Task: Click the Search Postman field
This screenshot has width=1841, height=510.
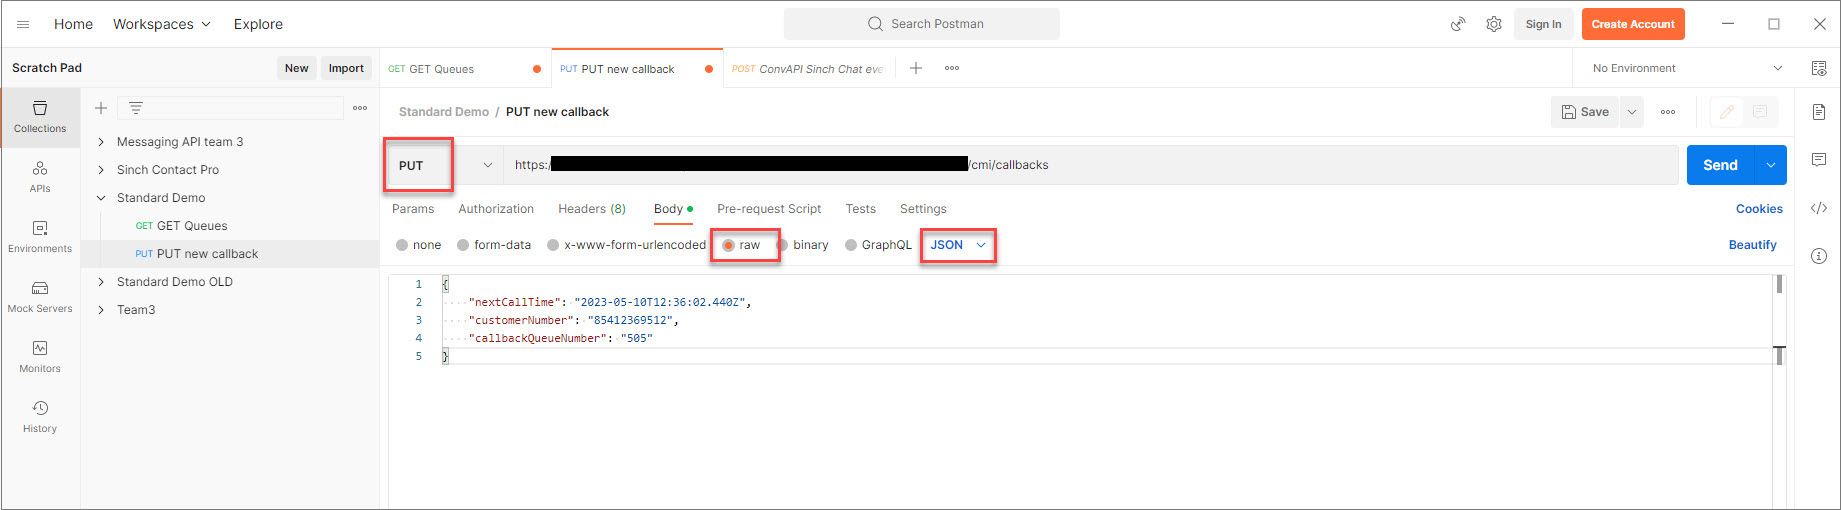Action: click(922, 24)
